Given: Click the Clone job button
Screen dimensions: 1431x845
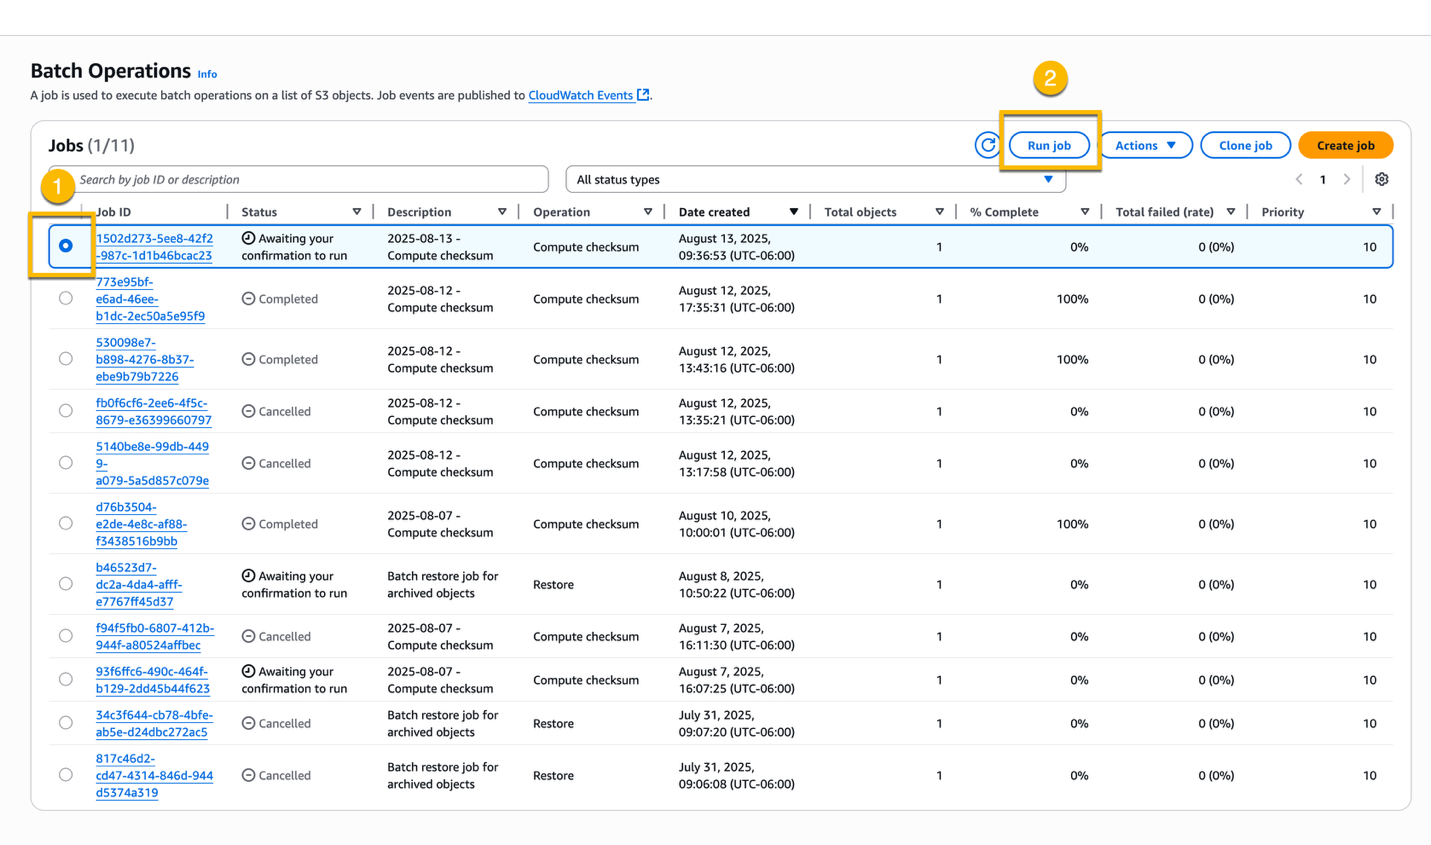Looking at the screenshot, I should click(x=1245, y=145).
